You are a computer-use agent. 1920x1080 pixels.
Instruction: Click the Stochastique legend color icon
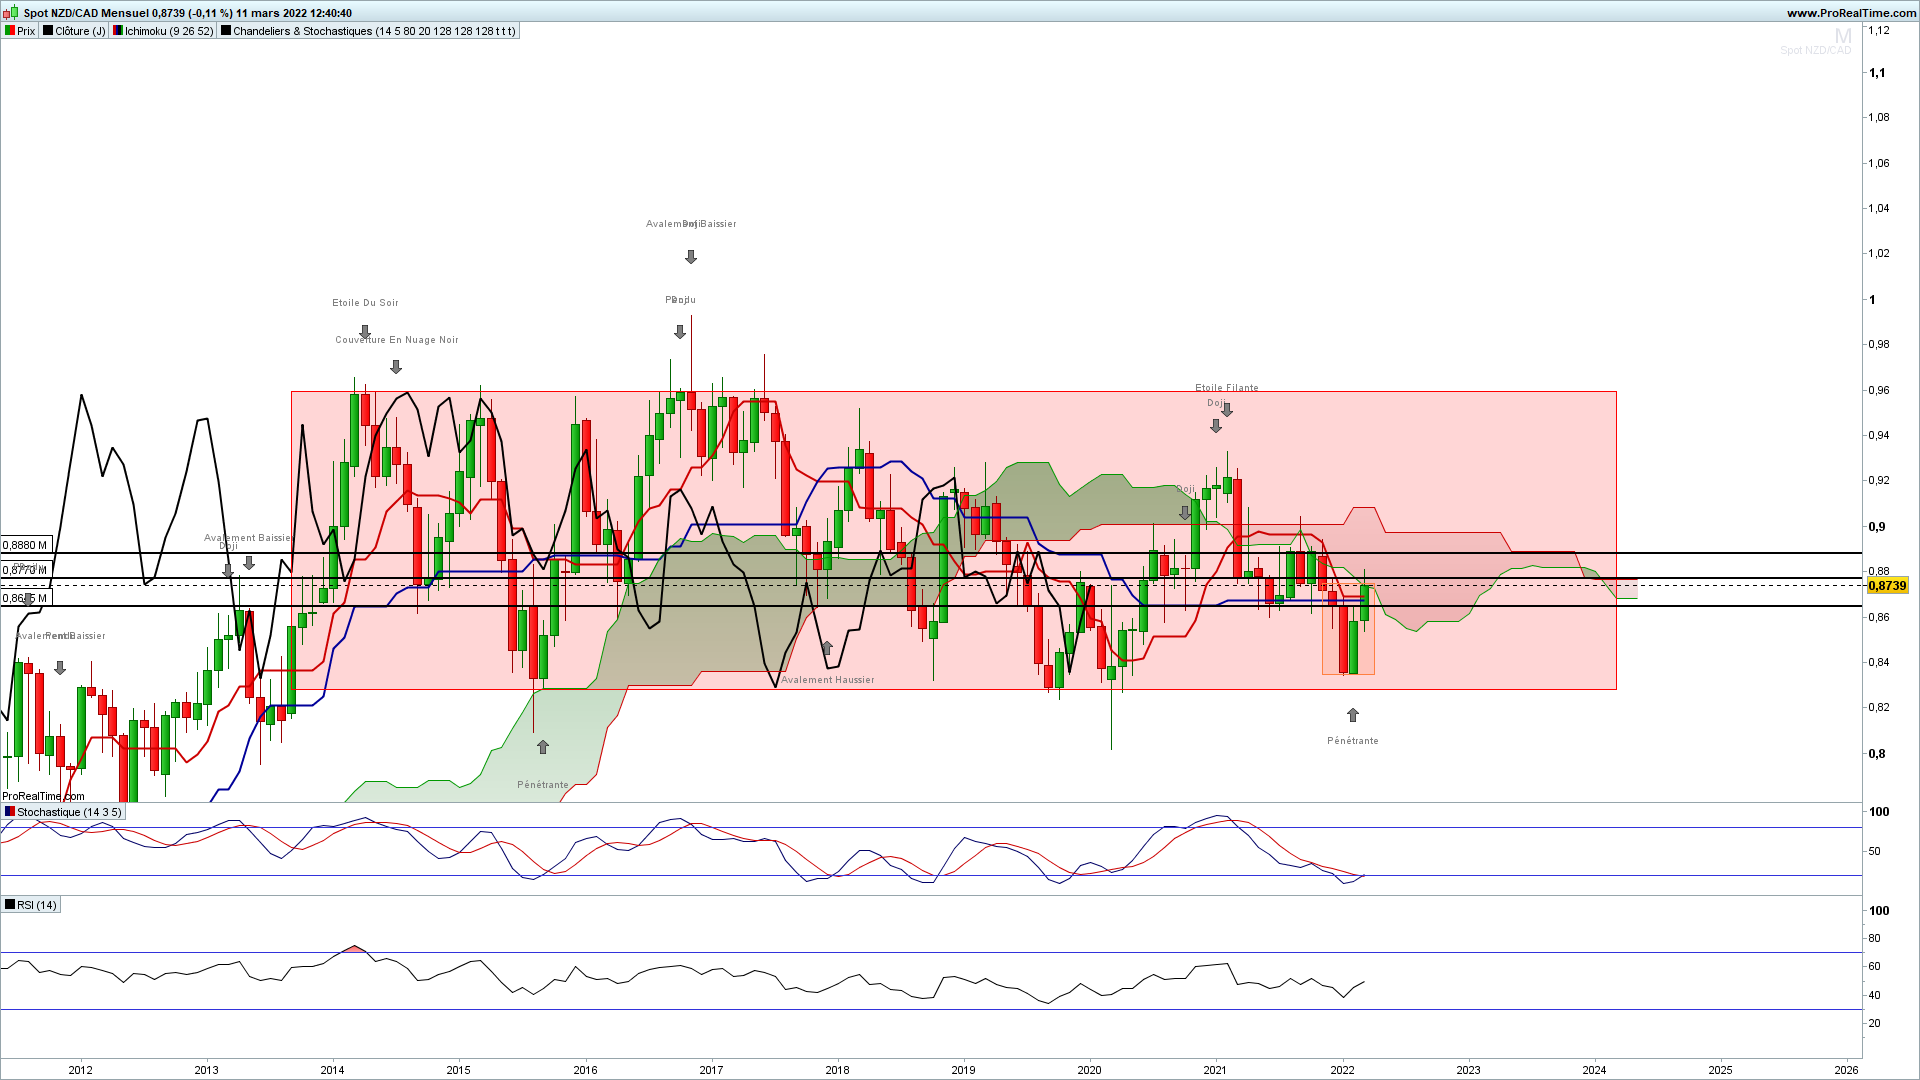click(x=10, y=812)
